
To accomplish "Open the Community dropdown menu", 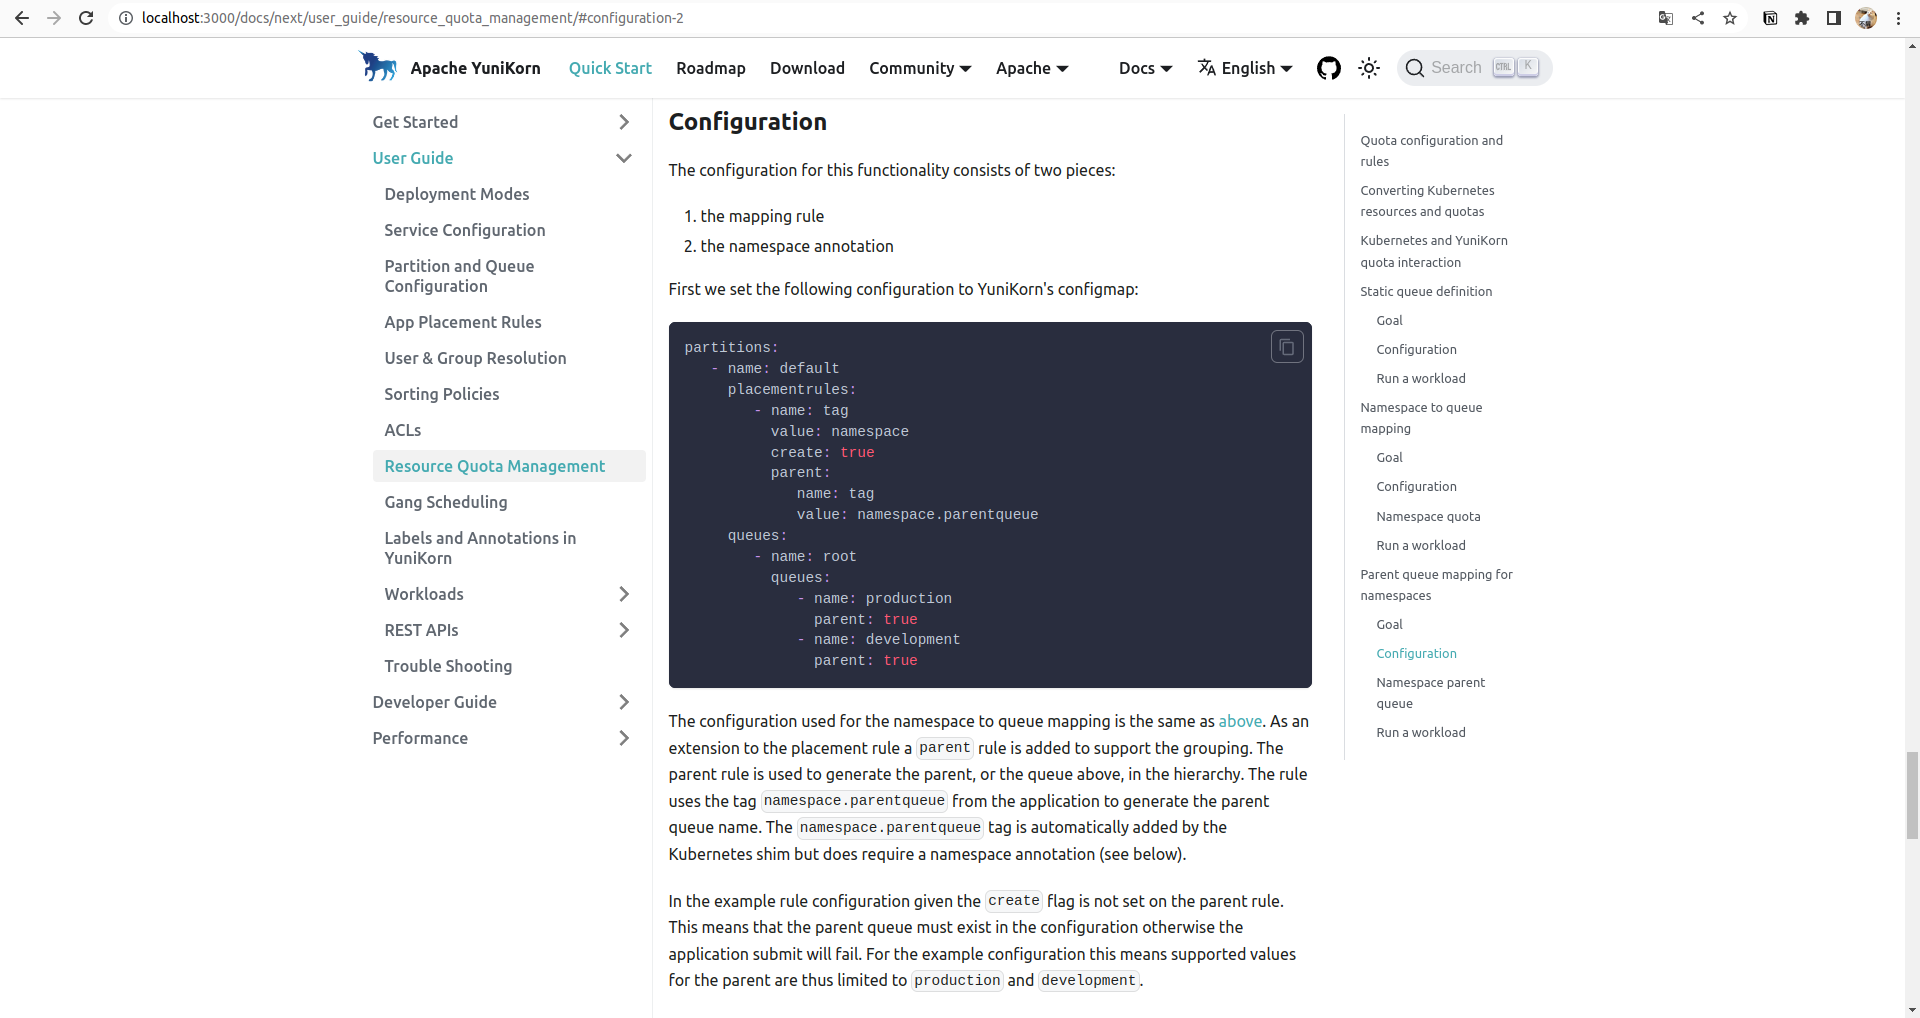I will 920,68.
